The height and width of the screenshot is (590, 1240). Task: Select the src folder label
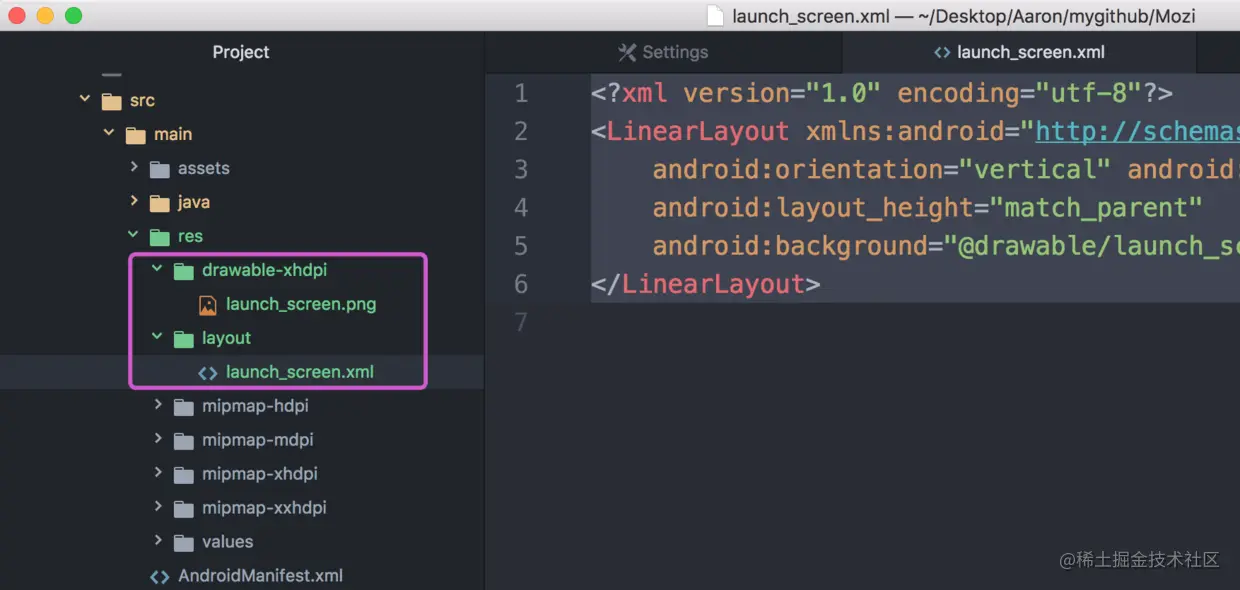pyautogui.click(x=142, y=100)
